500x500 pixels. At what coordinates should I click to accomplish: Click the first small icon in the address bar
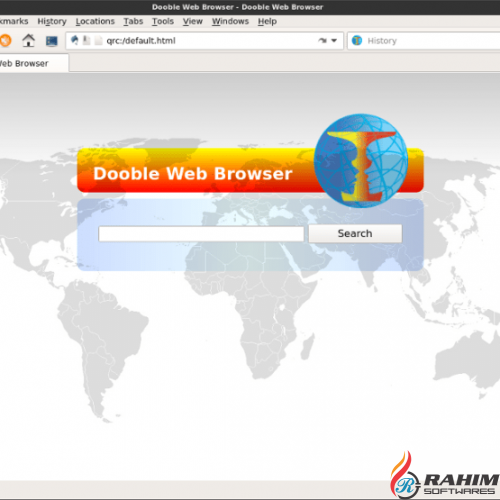point(75,40)
